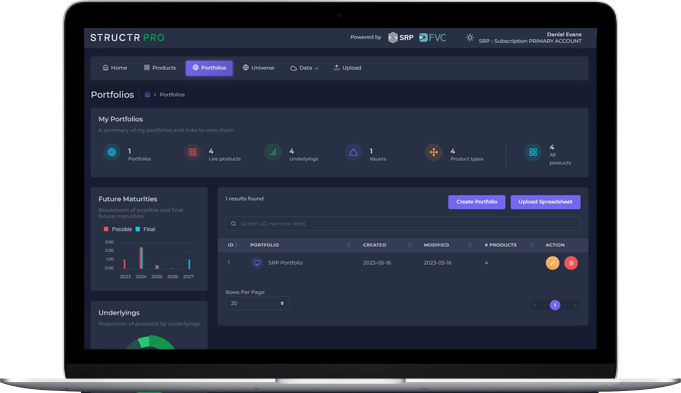Click the Live products red grid icon
The height and width of the screenshot is (393, 681).
pos(192,152)
